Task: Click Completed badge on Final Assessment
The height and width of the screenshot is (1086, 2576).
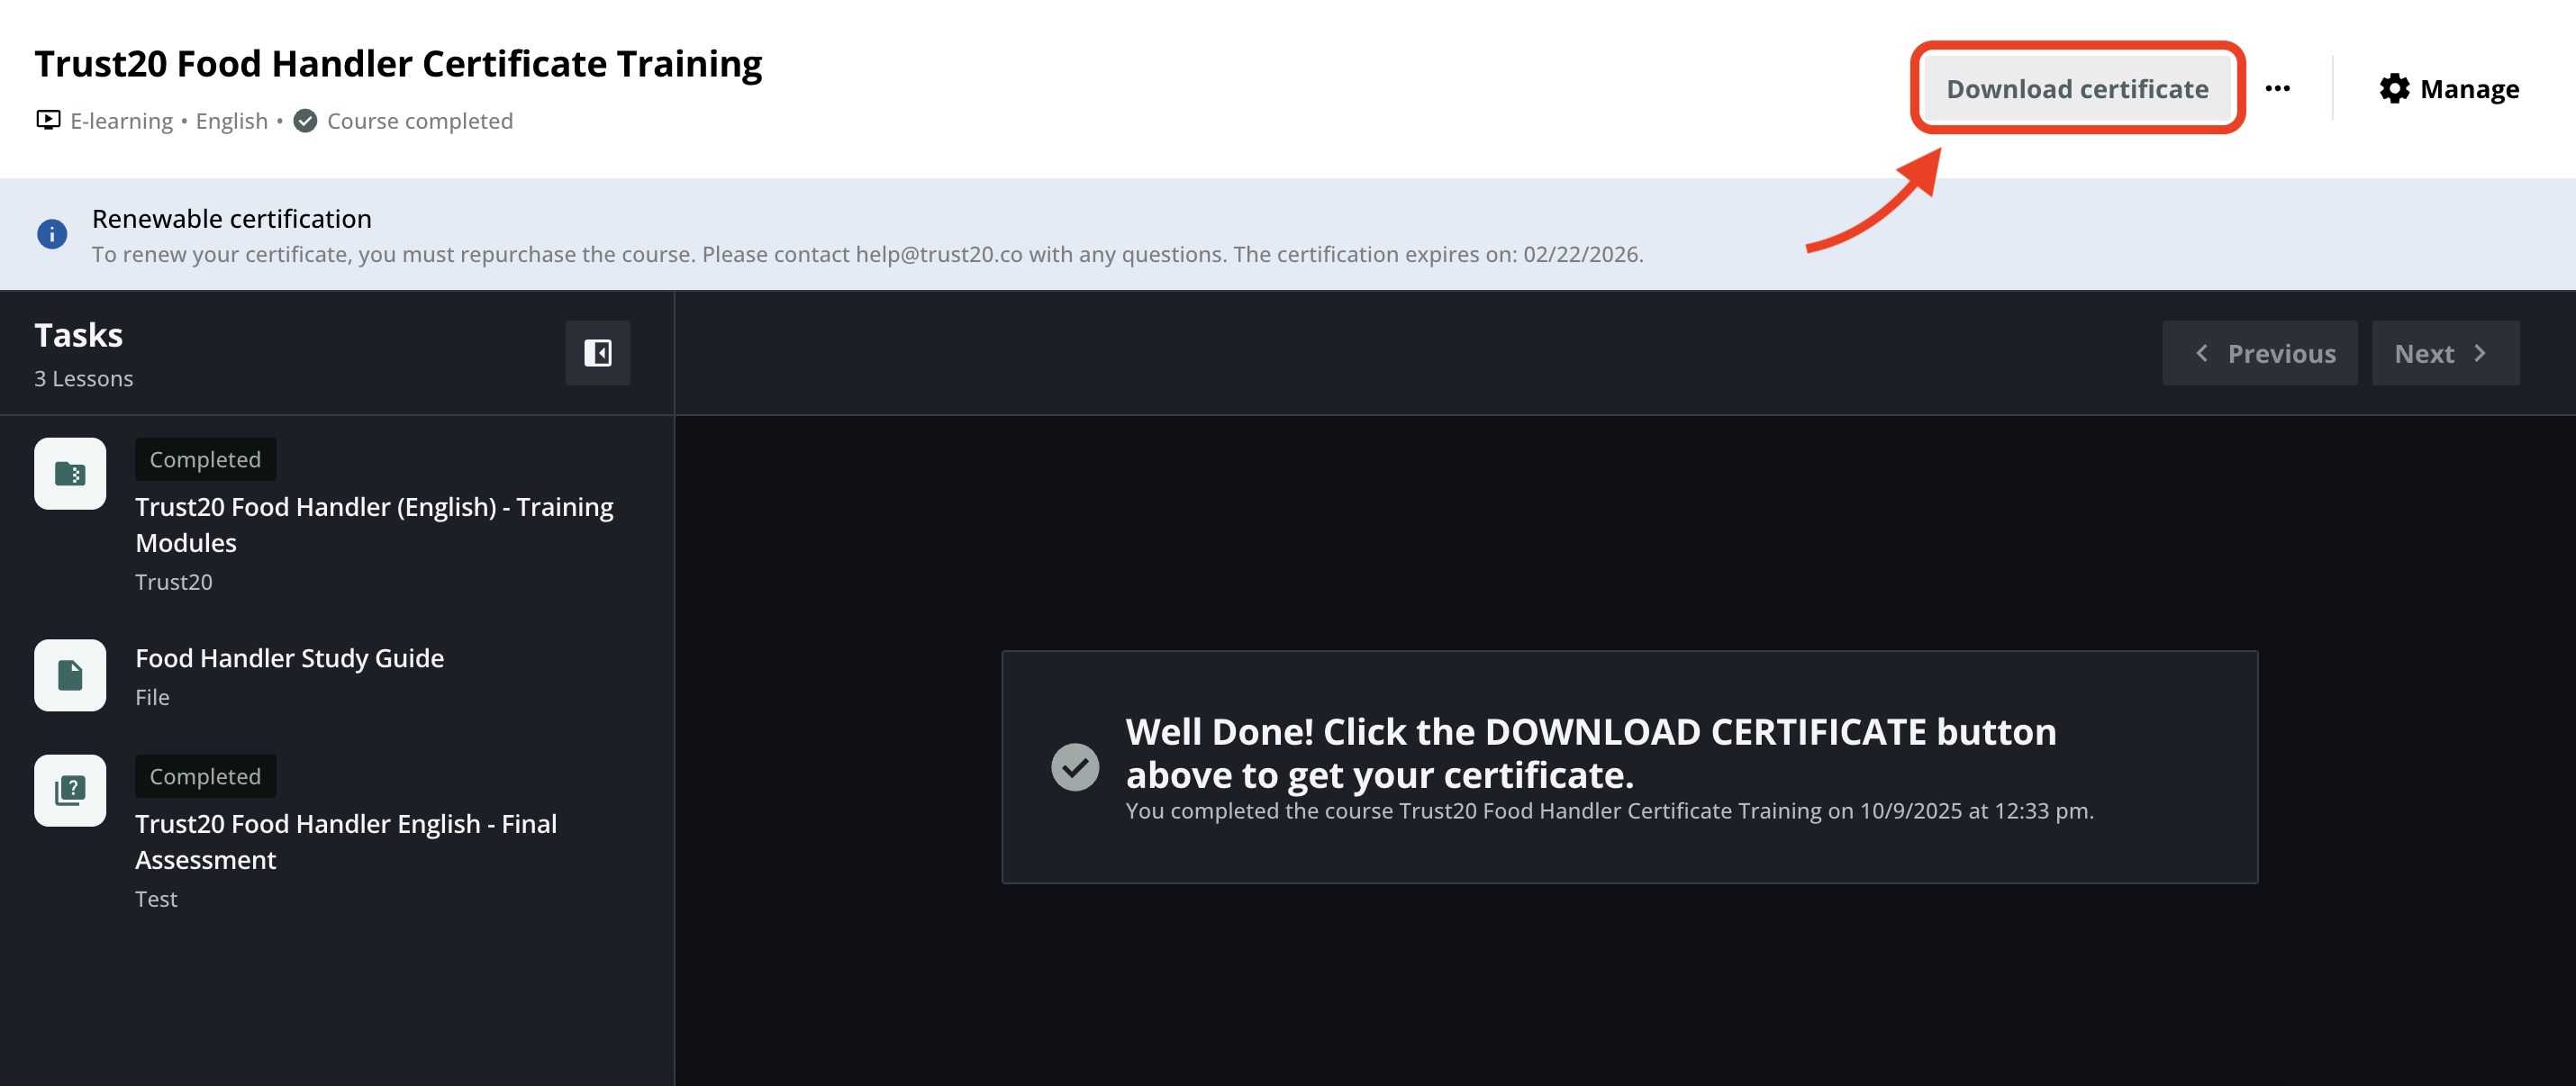Action: tap(205, 776)
